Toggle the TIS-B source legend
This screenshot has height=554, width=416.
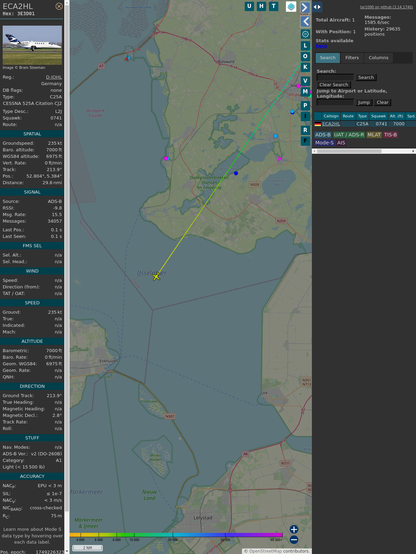pyautogui.click(x=390, y=135)
